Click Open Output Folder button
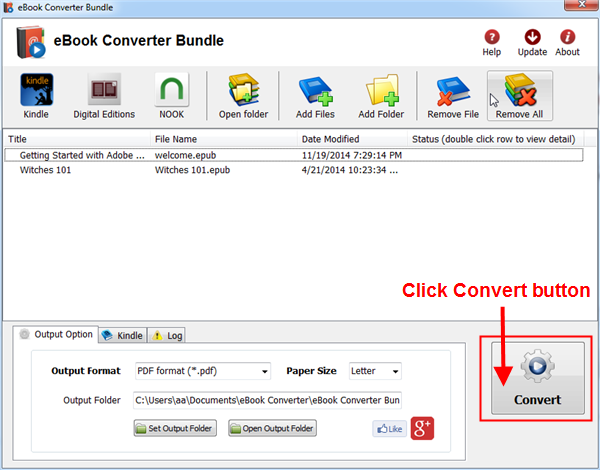Viewport: 600px width, 470px height. (272, 428)
